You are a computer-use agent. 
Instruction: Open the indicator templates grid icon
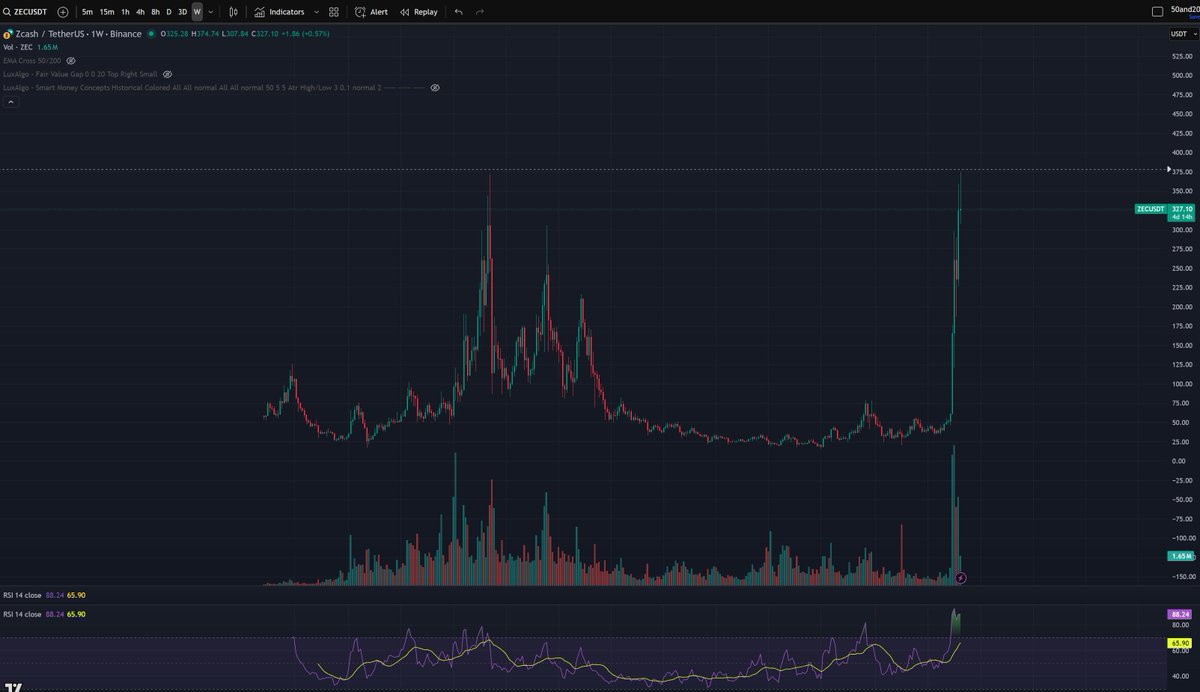[334, 12]
